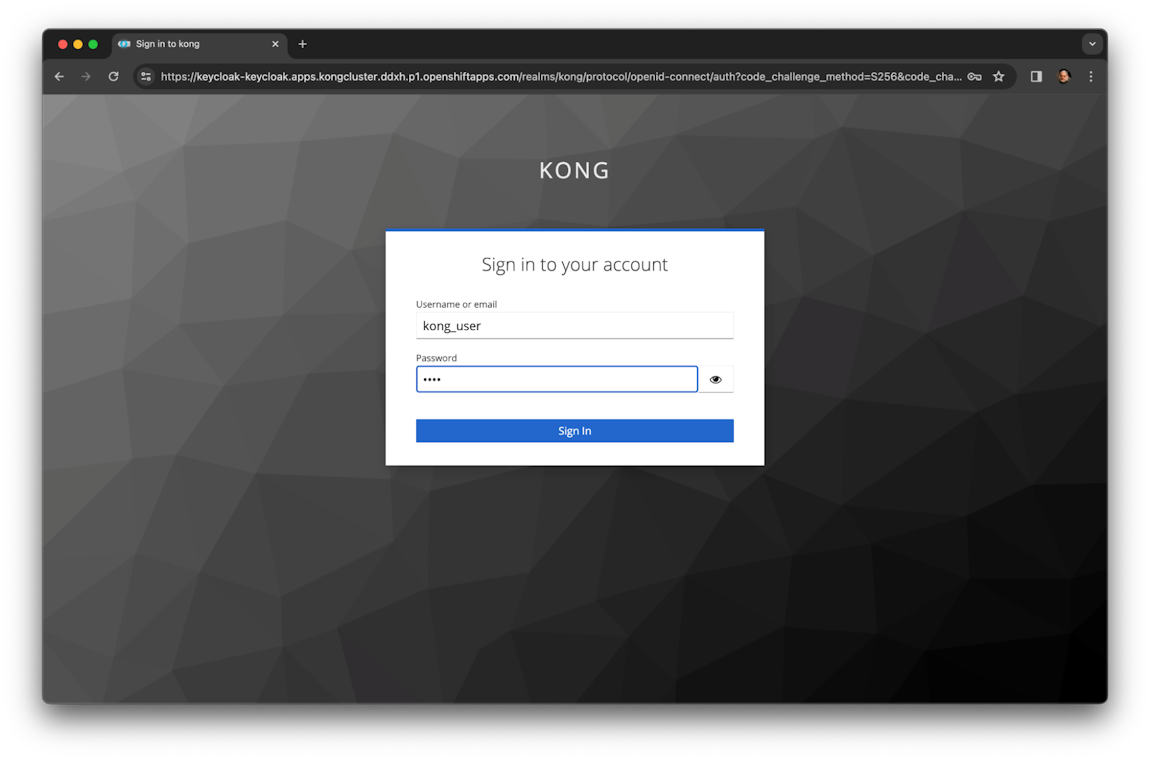Click the Username or email field
1150x760 pixels.
pos(575,325)
